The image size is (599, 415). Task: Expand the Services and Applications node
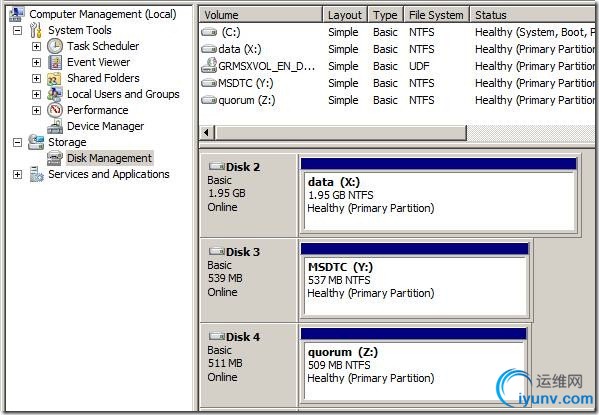click(x=18, y=175)
